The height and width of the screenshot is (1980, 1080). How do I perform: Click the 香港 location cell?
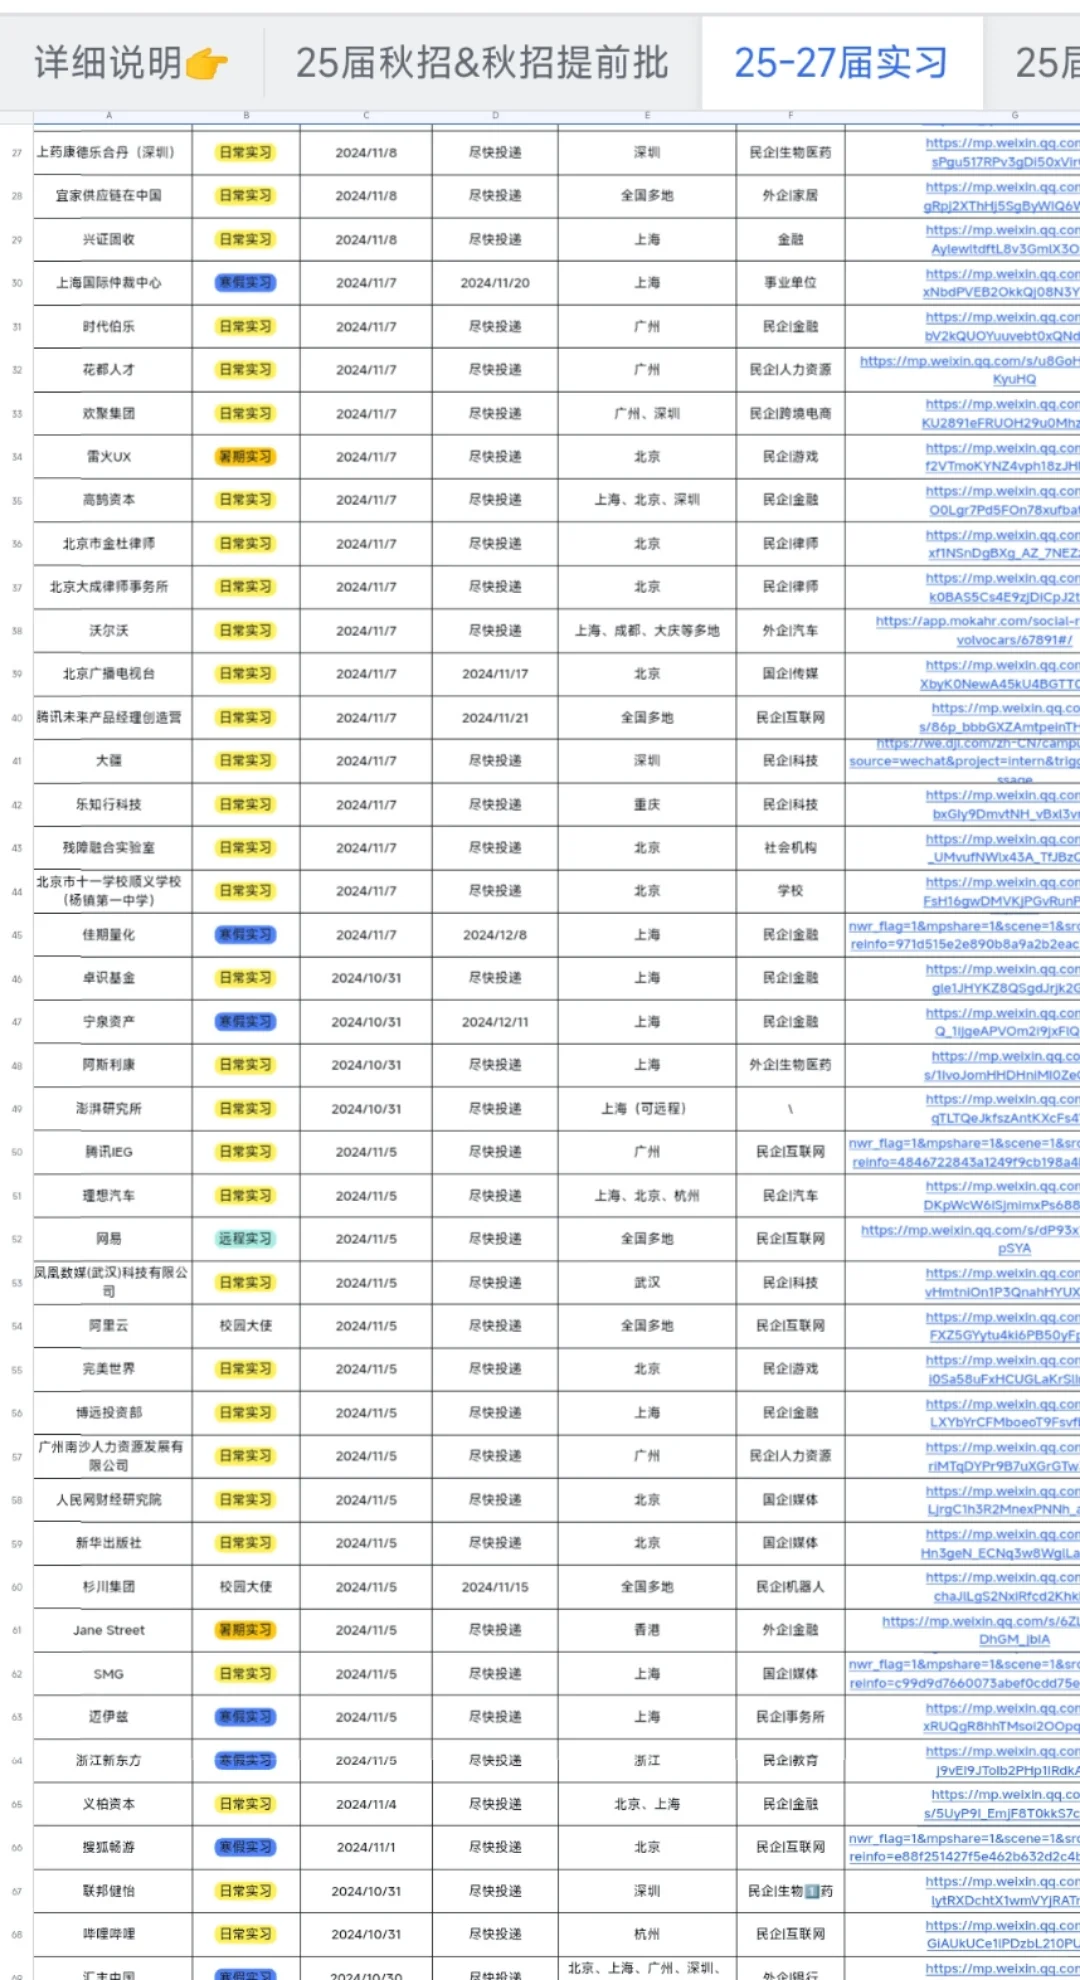click(x=647, y=1630)
